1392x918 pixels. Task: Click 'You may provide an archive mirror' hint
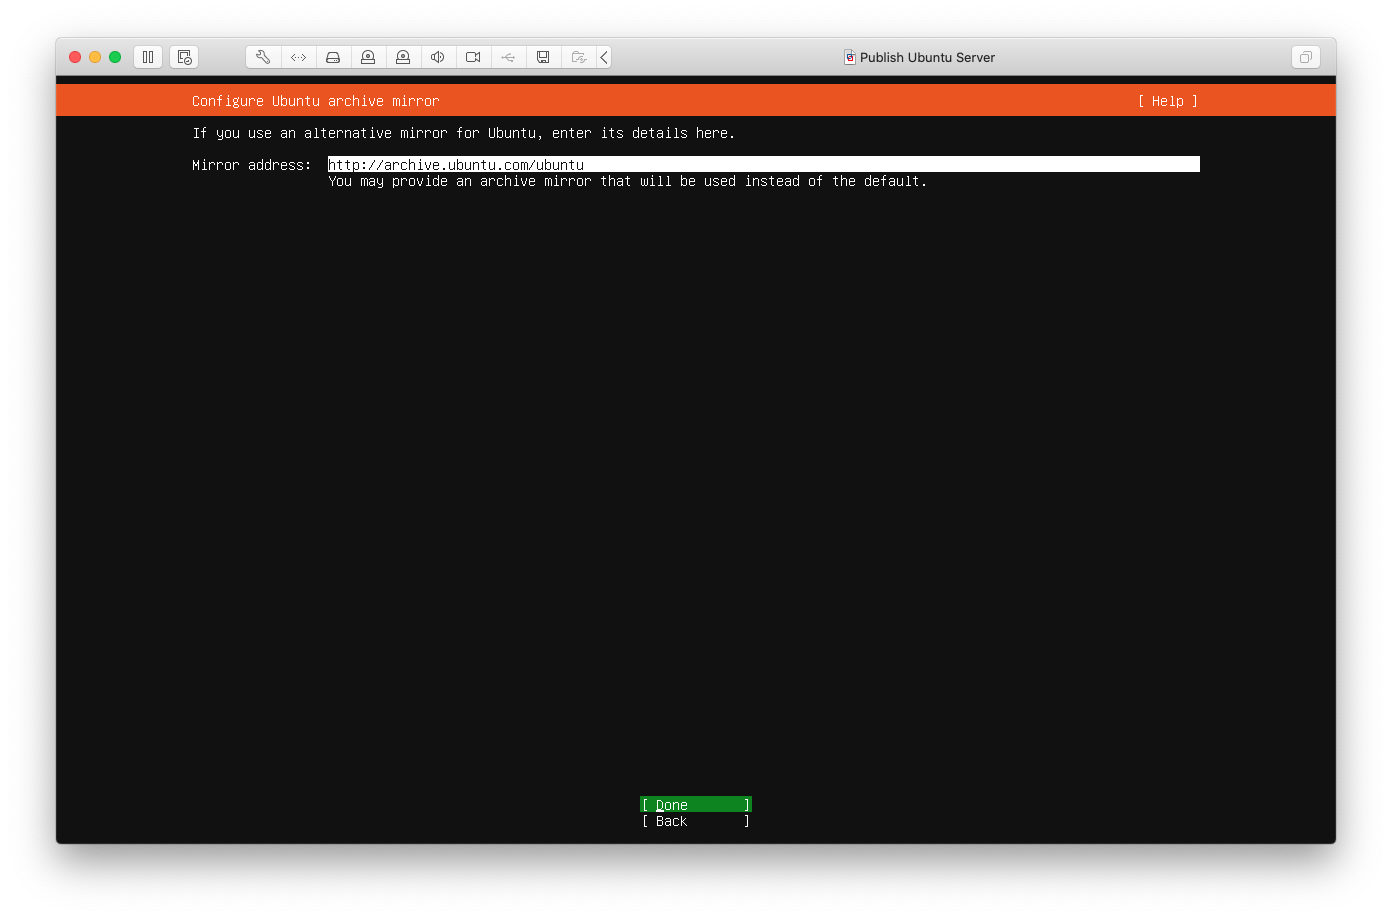point(628,181)
